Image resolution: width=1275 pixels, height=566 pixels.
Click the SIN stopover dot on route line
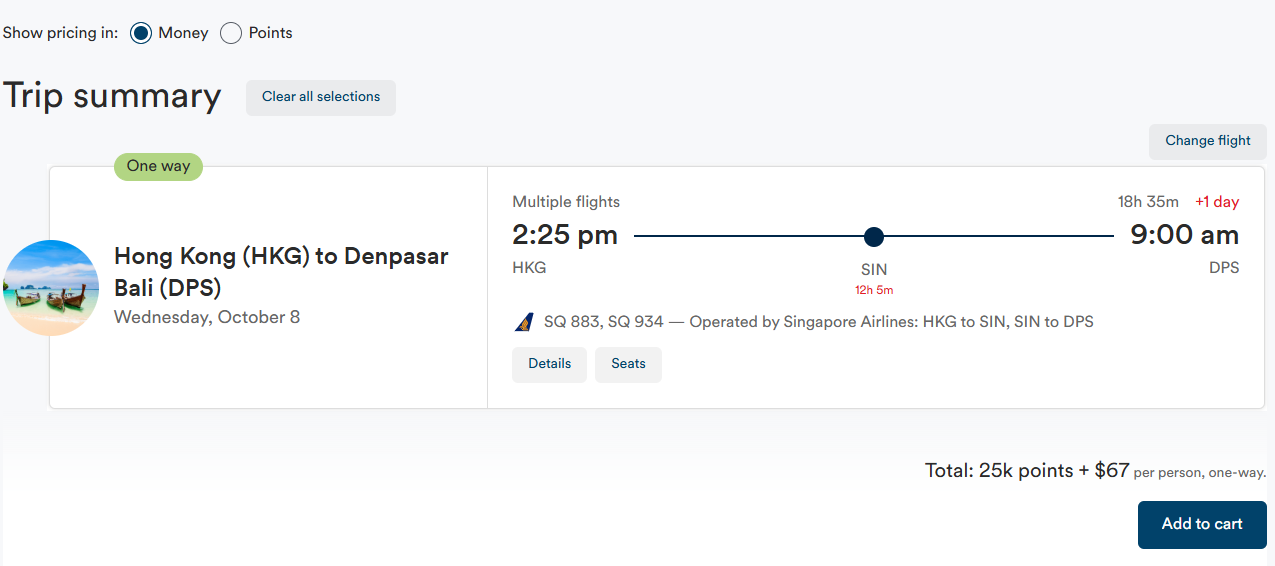(874, 237)
